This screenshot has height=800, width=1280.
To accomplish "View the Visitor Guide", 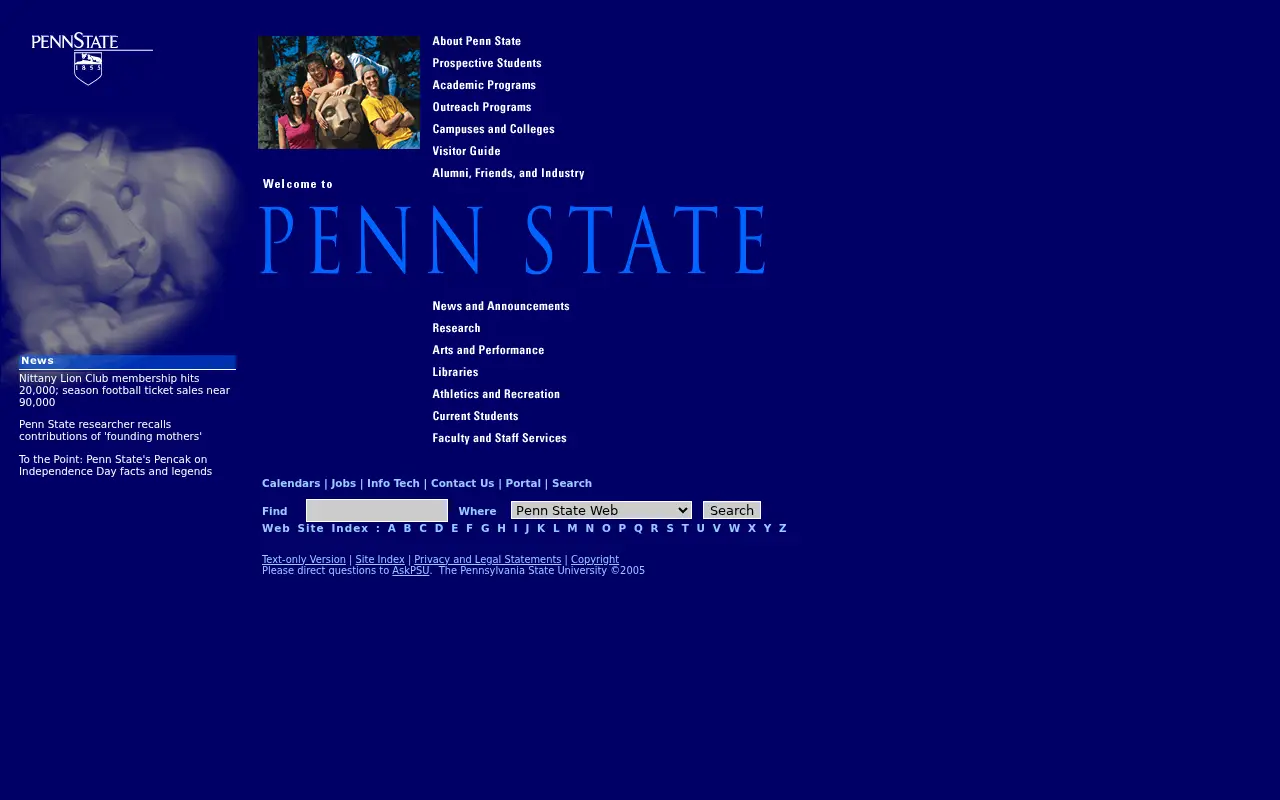I will click(x=466, y=151).
